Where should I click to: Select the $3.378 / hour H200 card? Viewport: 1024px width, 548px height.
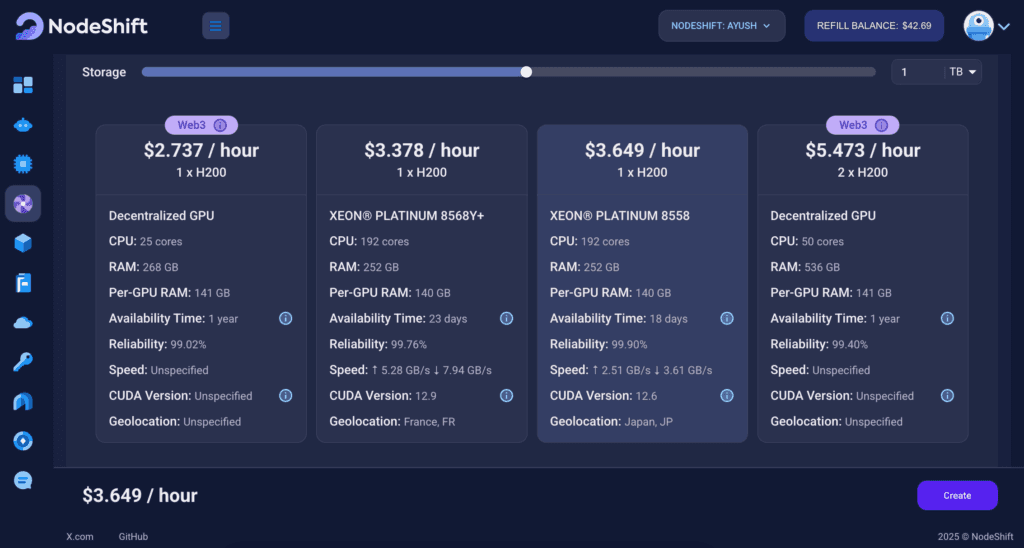[x=421, y=283]
